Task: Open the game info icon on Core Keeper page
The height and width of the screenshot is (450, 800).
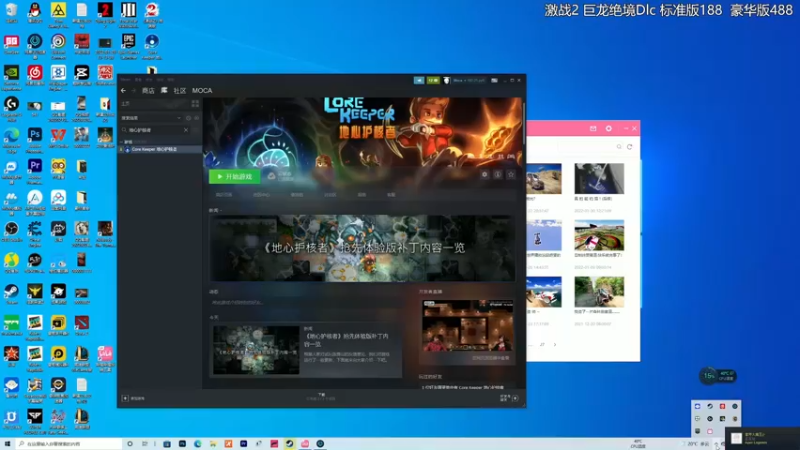Action: click(x=498, y=174)
